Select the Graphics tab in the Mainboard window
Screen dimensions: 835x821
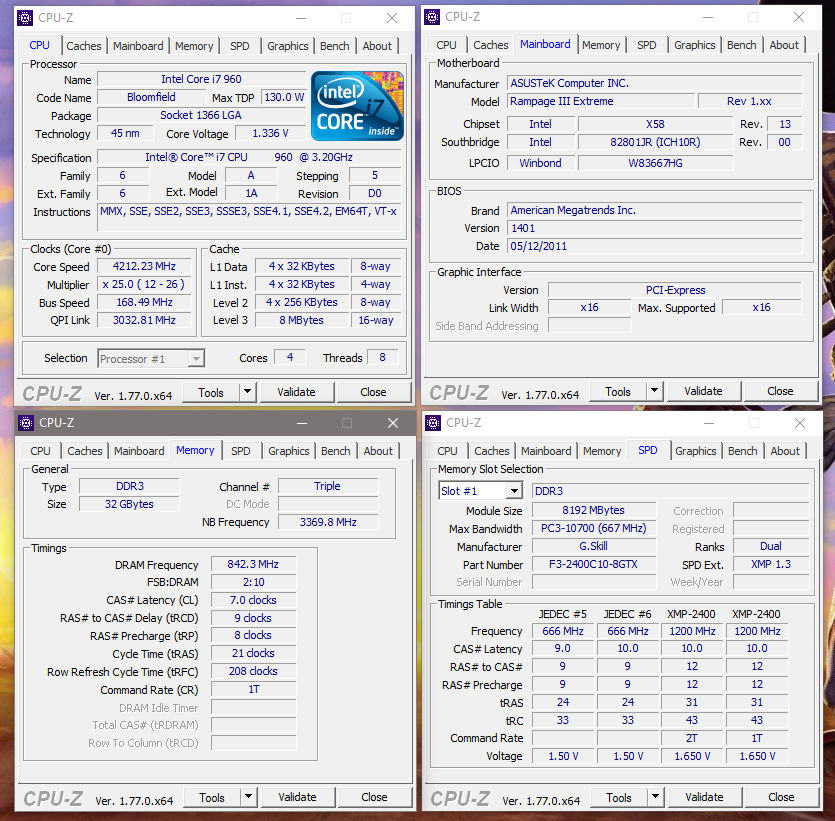click(x=694, y=45)
